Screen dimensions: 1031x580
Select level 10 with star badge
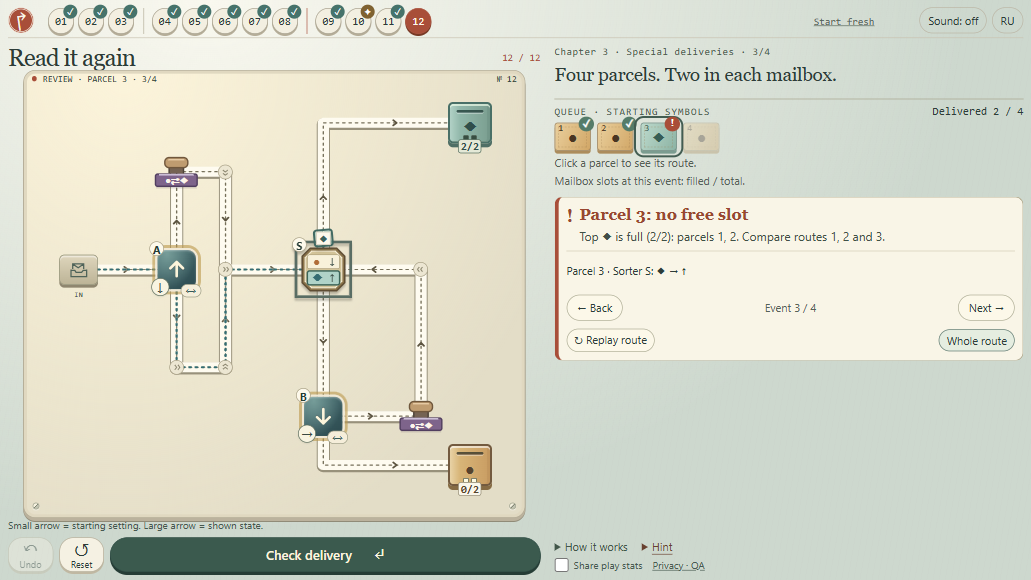click(x=358, y=22)
